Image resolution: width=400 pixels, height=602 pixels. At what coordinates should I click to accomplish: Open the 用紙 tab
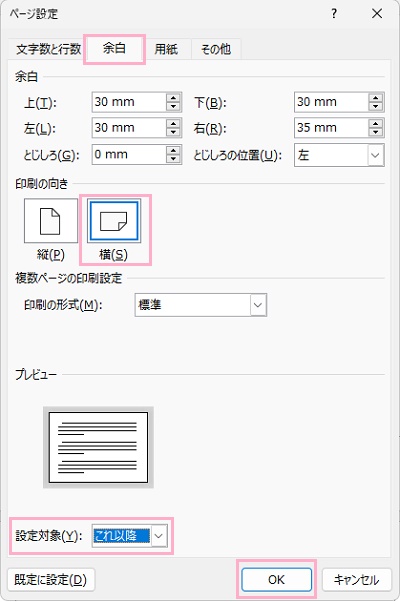166,49
